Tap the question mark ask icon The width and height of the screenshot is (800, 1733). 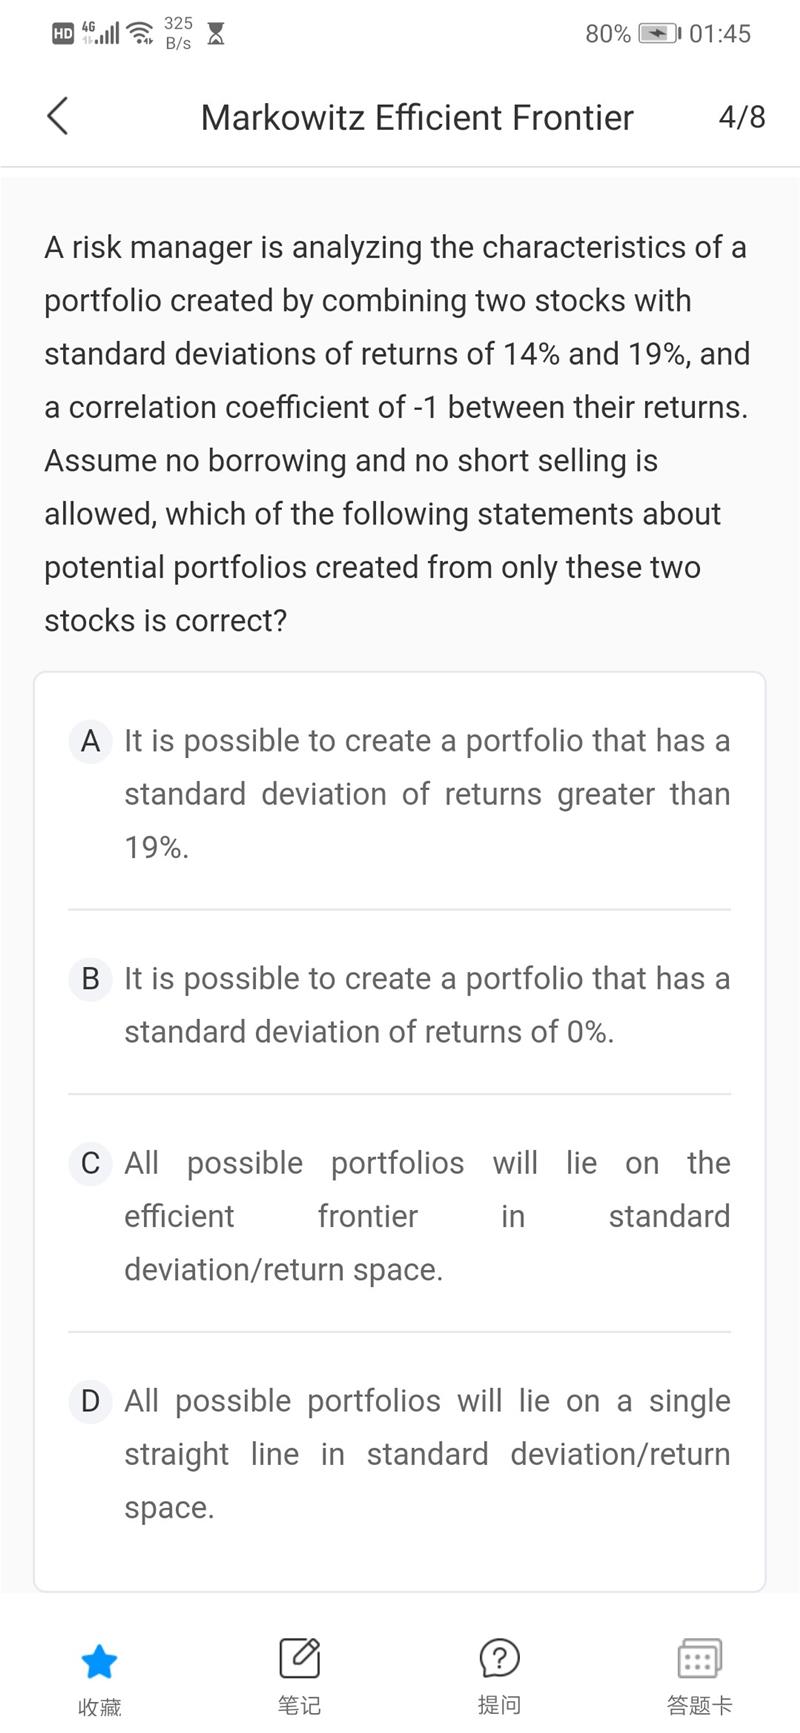(x=499, y=1659)
